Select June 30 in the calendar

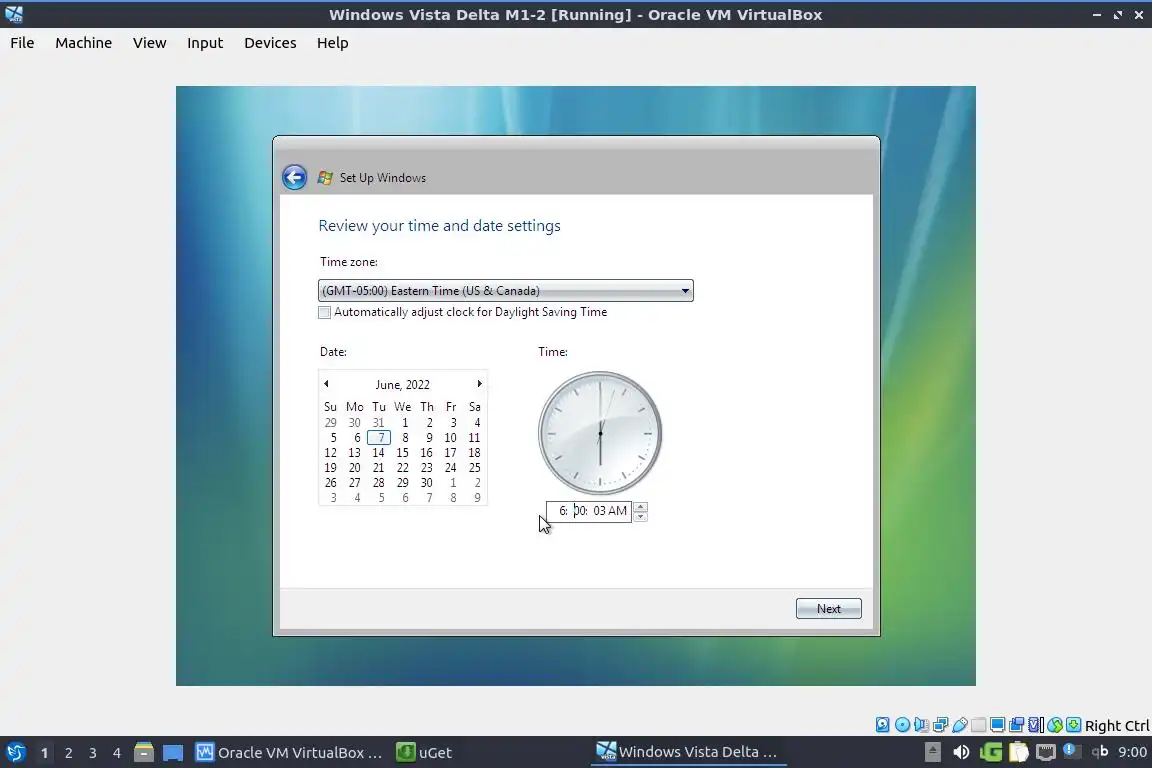click(x=426, y=483)
